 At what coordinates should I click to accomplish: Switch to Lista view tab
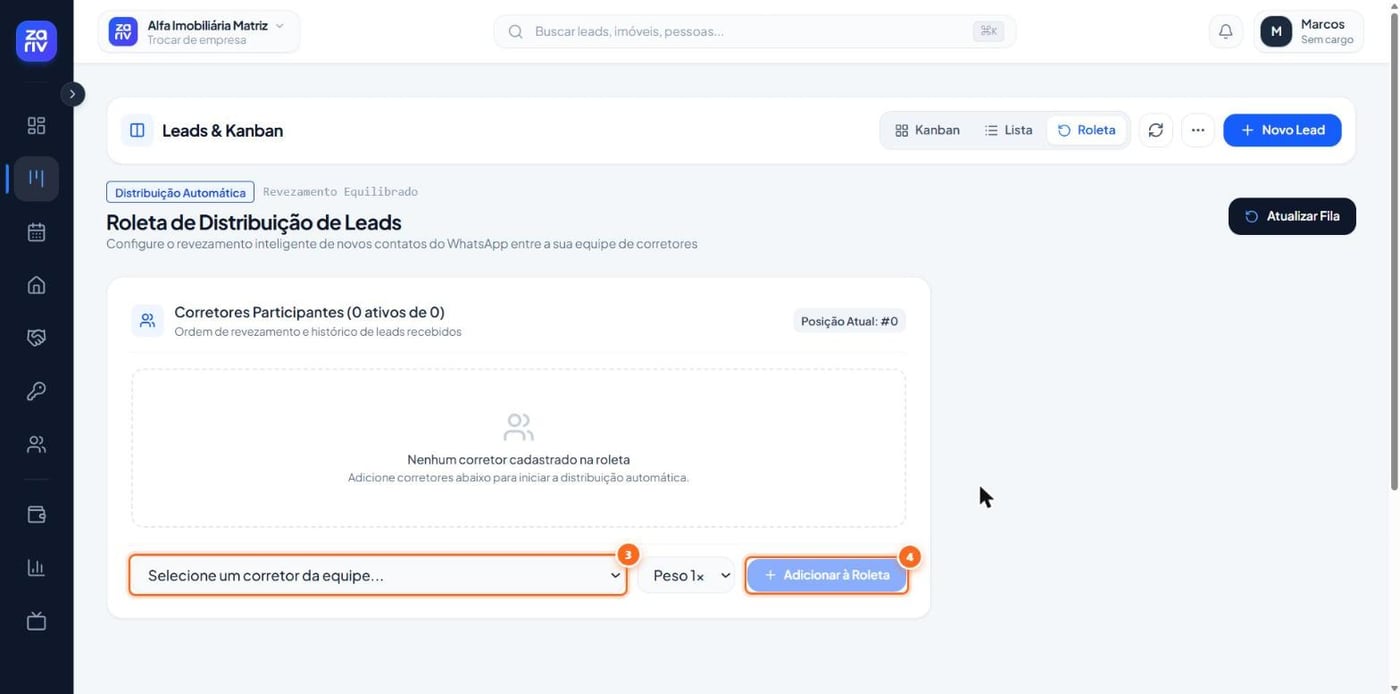point(1008,130)
